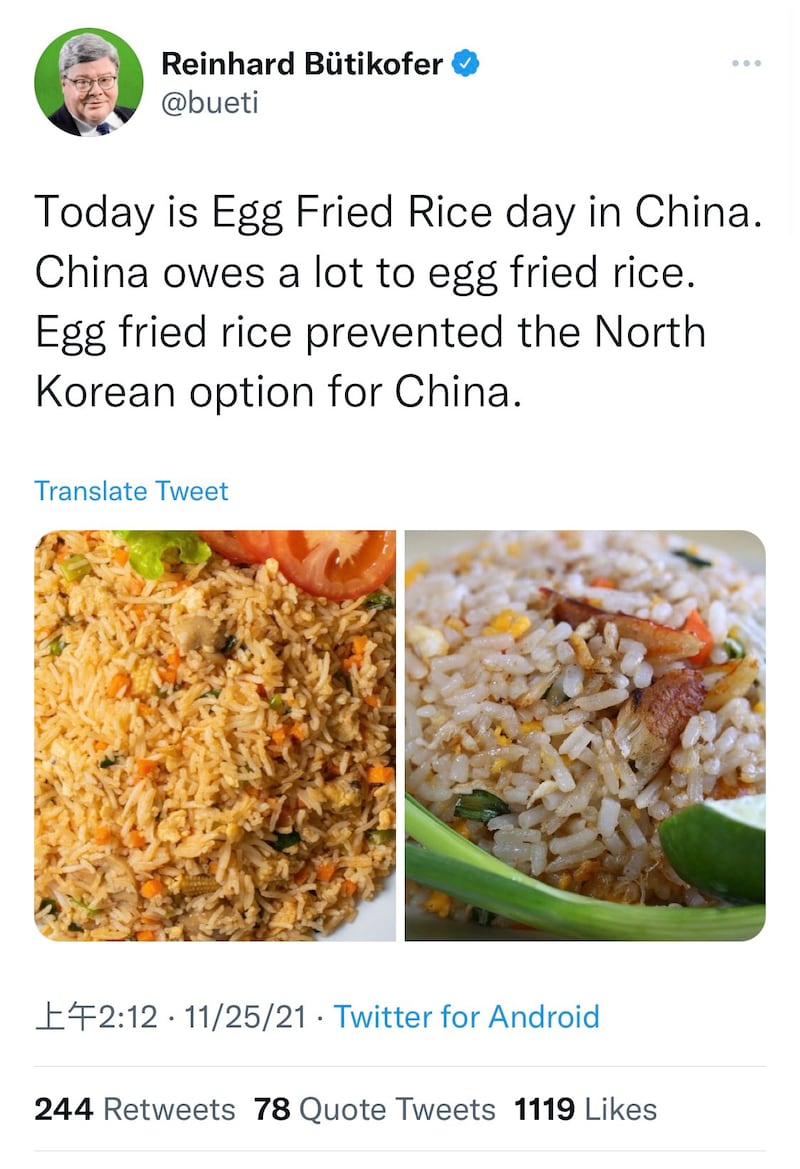Viewport: 800px width, 1169px height.
Task: View the 244 Retweets list
Action: [x=135, y=1109]
